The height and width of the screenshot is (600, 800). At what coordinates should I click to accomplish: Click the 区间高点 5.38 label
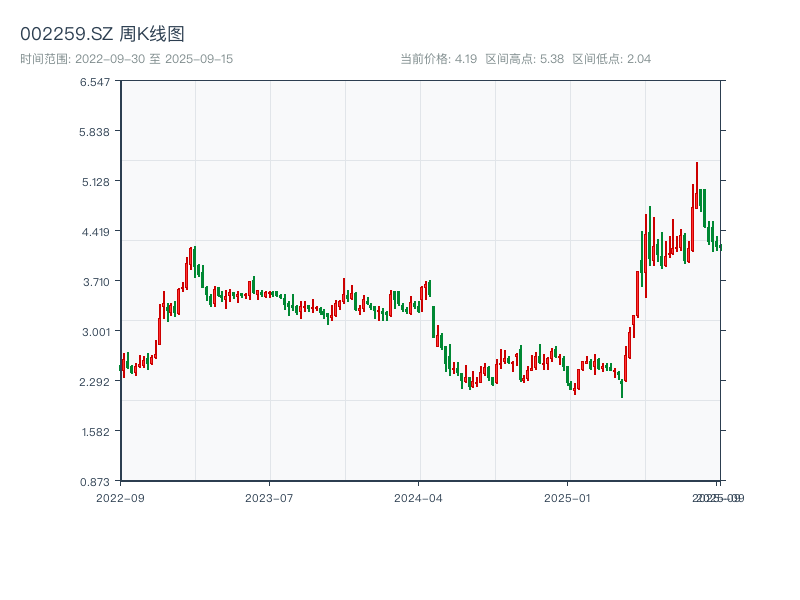pyautogui.click(x=524, y=59)
